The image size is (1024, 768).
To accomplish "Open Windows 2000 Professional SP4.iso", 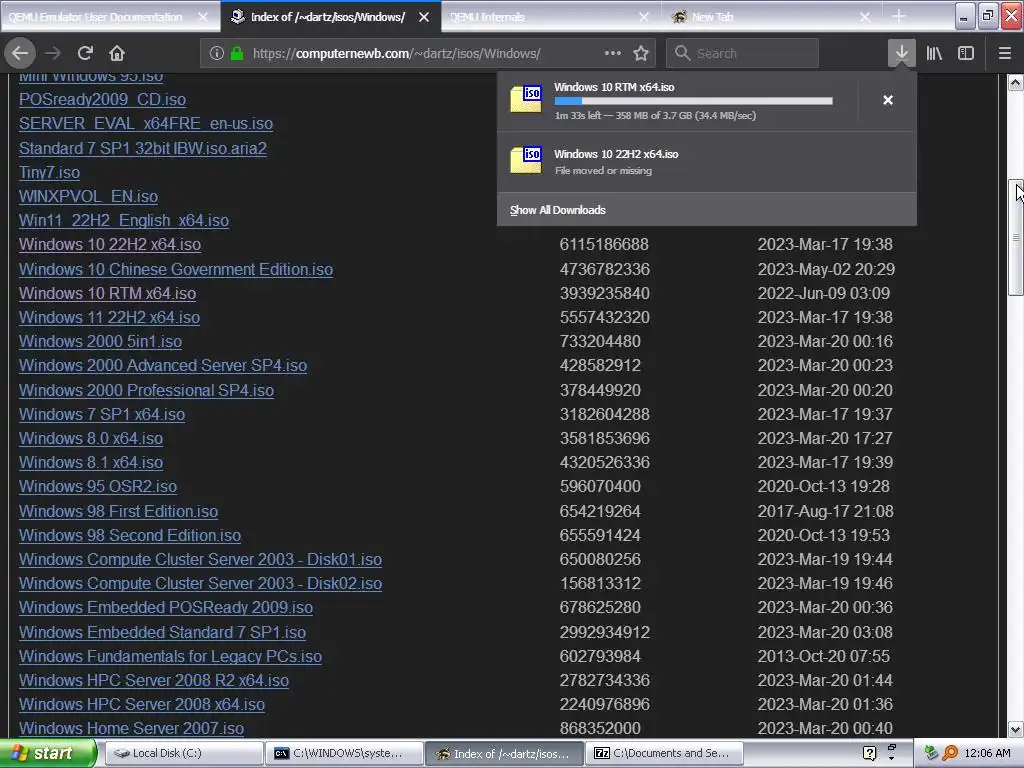I will coord(146,391).
